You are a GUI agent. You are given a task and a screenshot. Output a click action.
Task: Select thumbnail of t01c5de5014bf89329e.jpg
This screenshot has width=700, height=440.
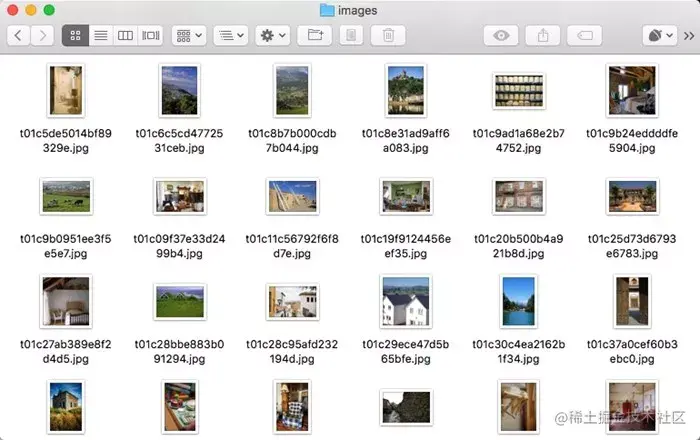66,91
